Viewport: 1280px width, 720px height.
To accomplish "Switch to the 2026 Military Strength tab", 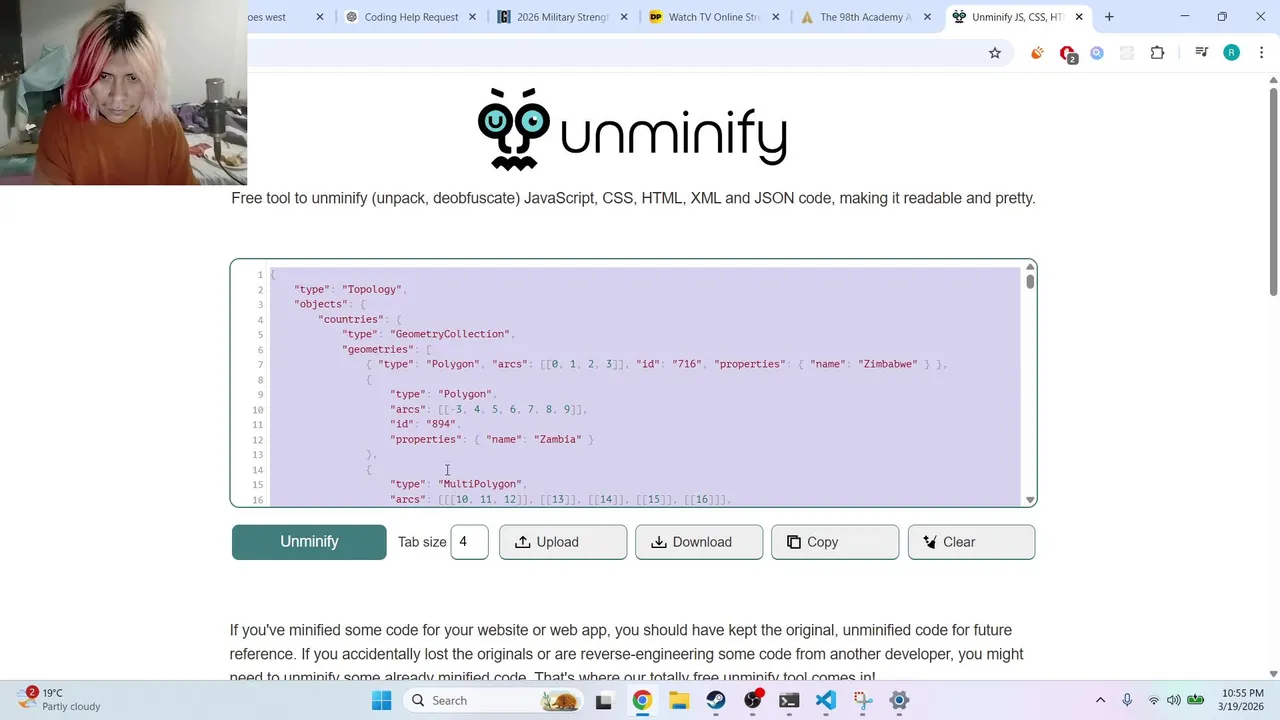I will pyautogui.click(x=563, y=17).
